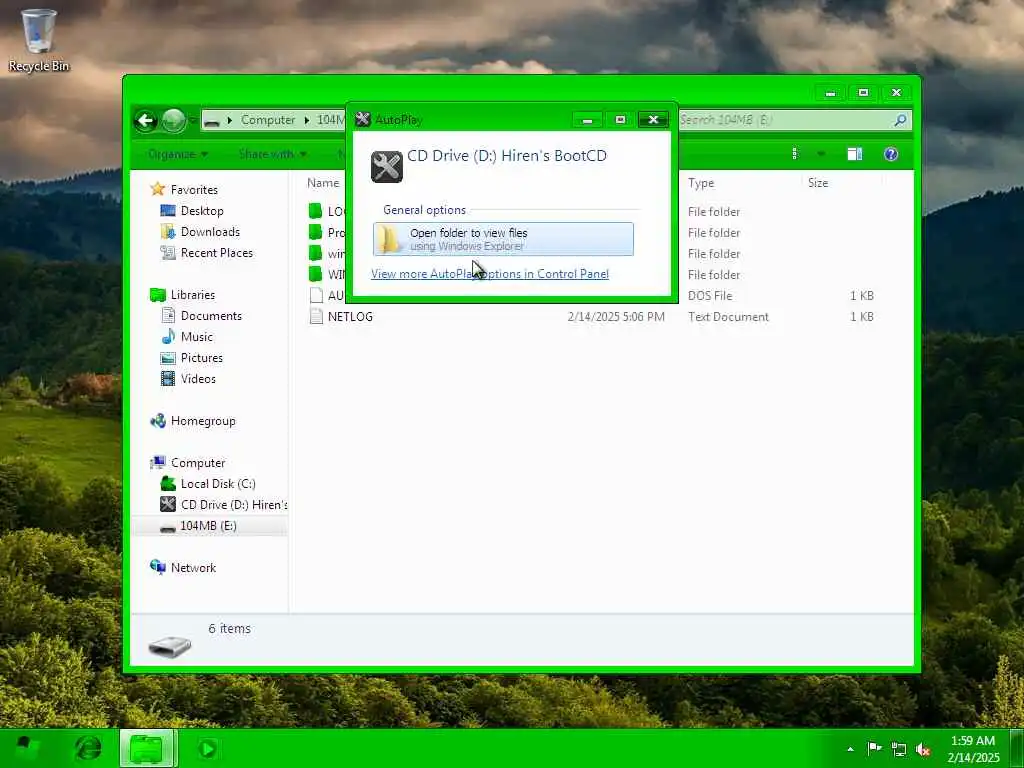Minimize the Explorer window

pyautogui.click(x=830, y=93)
